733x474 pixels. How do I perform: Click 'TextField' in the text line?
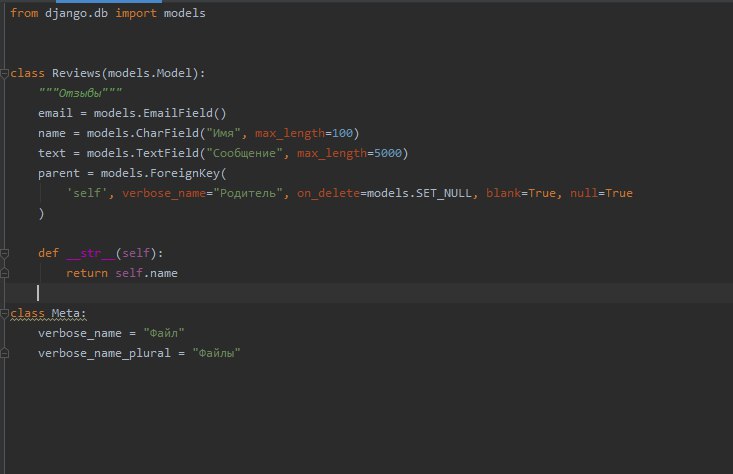point(167,153)
